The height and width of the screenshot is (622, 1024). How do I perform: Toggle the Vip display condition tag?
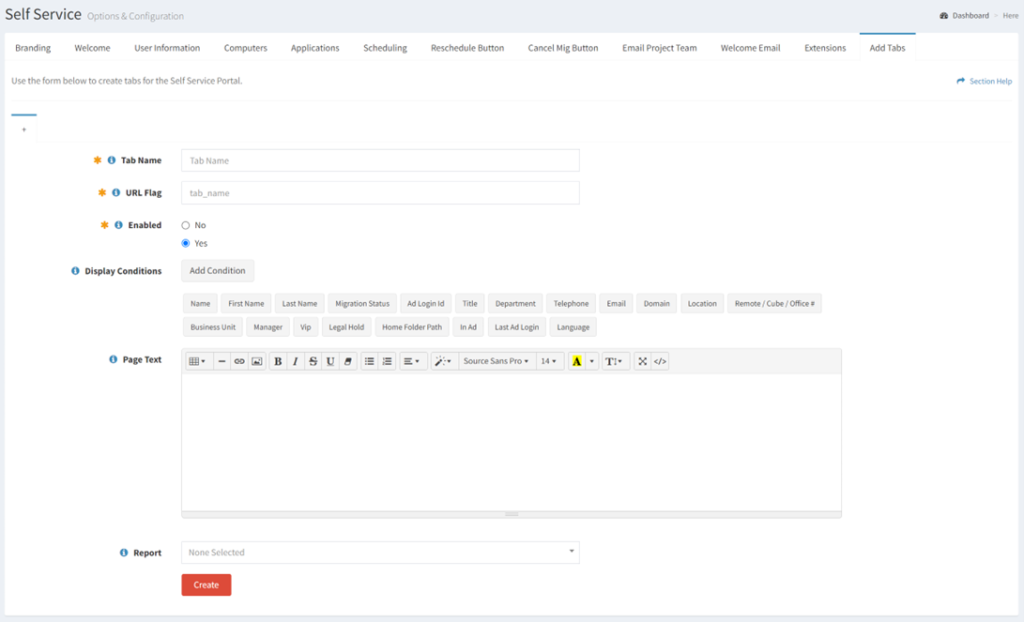[305, 326]
